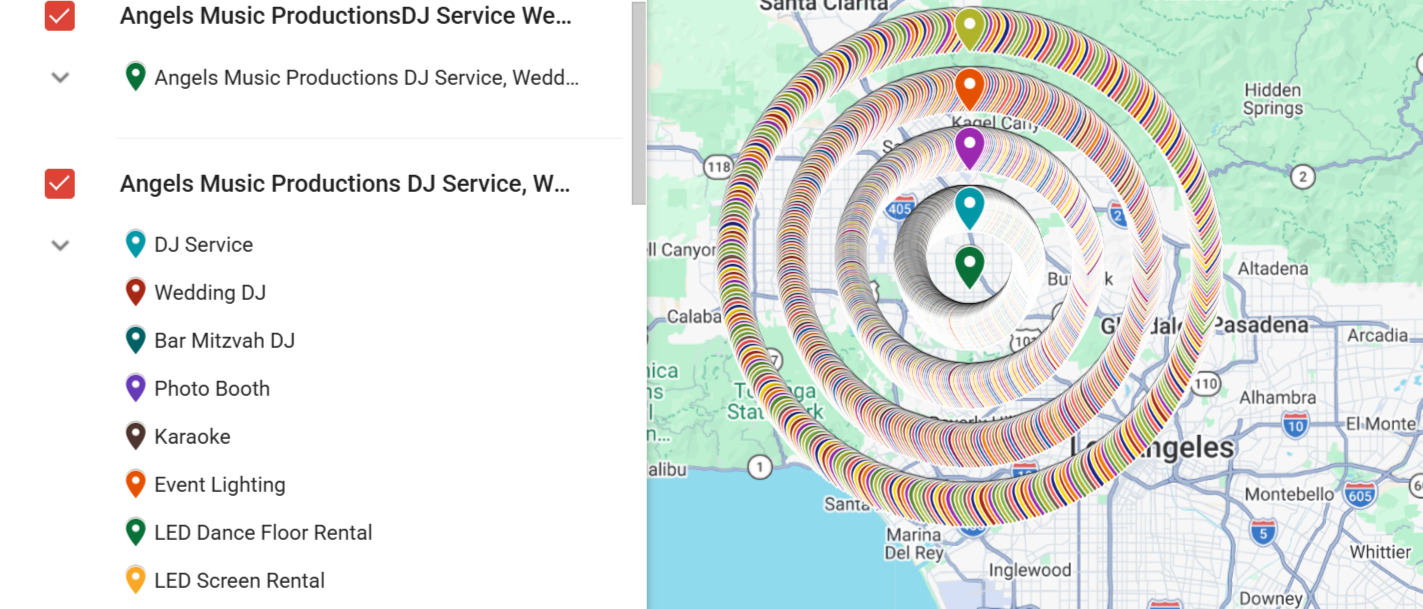Collapse the second layer chevron beside DJ Service
The image size is (1423, 609).
[60, 245]
